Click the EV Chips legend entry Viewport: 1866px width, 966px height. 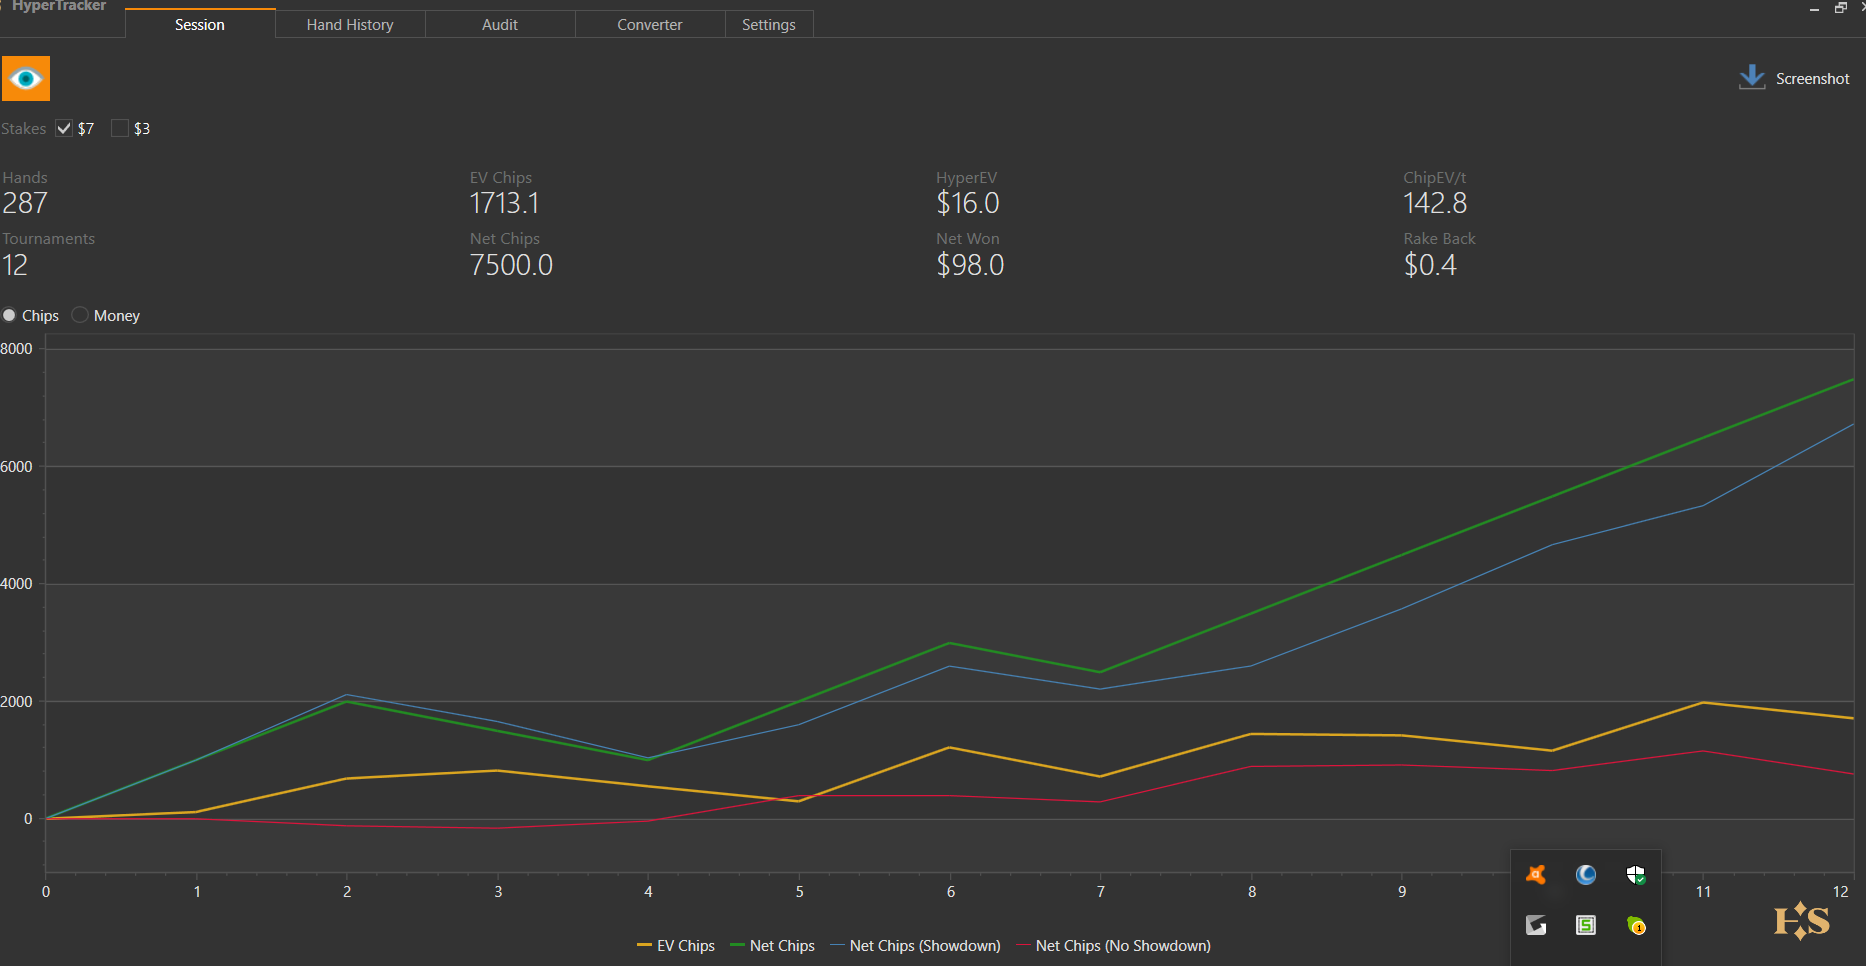click(676, 946)
